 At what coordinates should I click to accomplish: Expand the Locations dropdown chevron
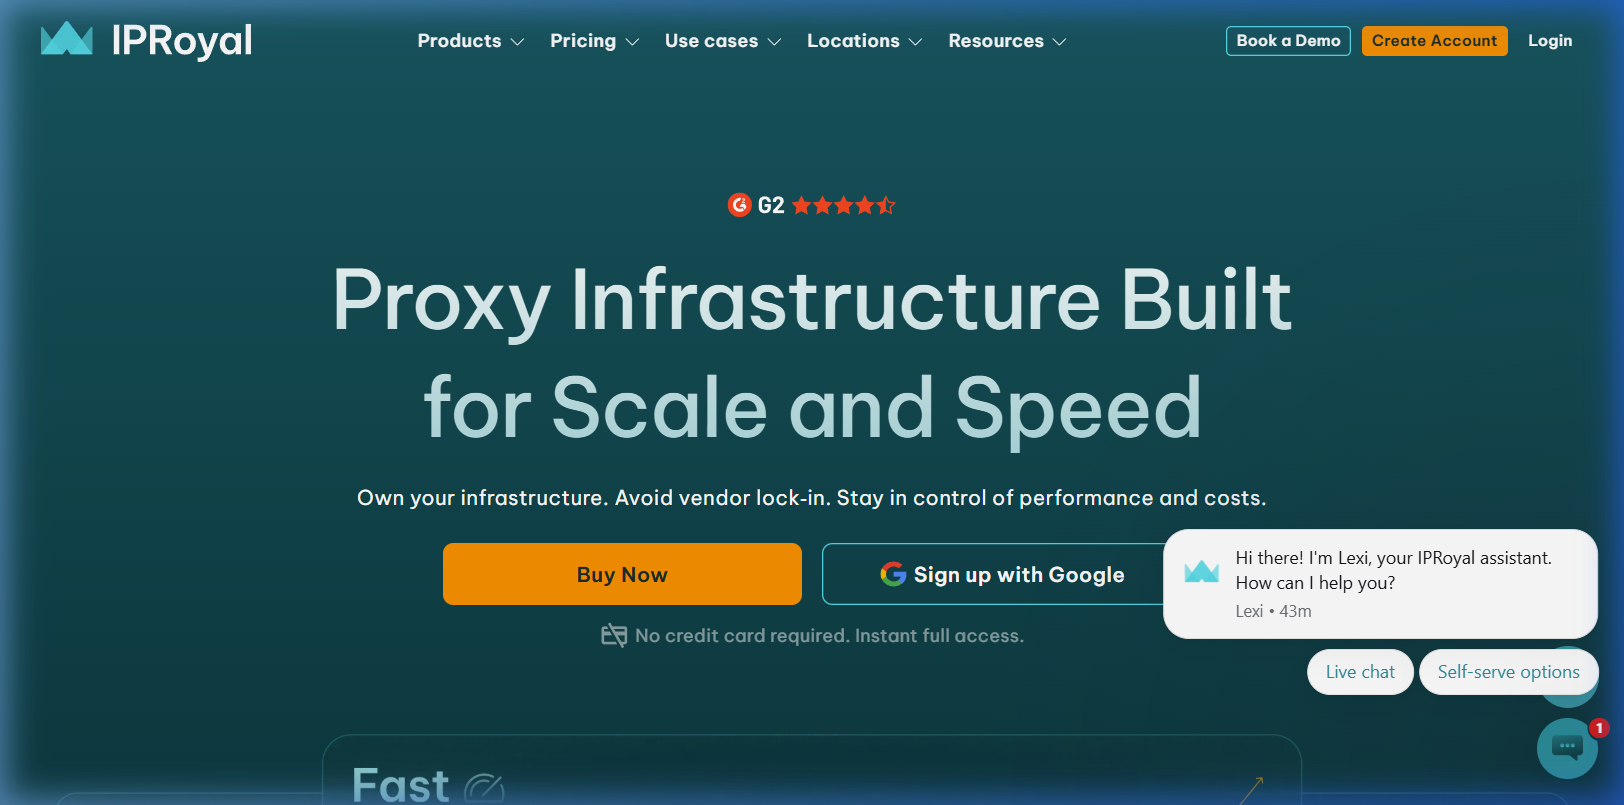pos(915,42)
